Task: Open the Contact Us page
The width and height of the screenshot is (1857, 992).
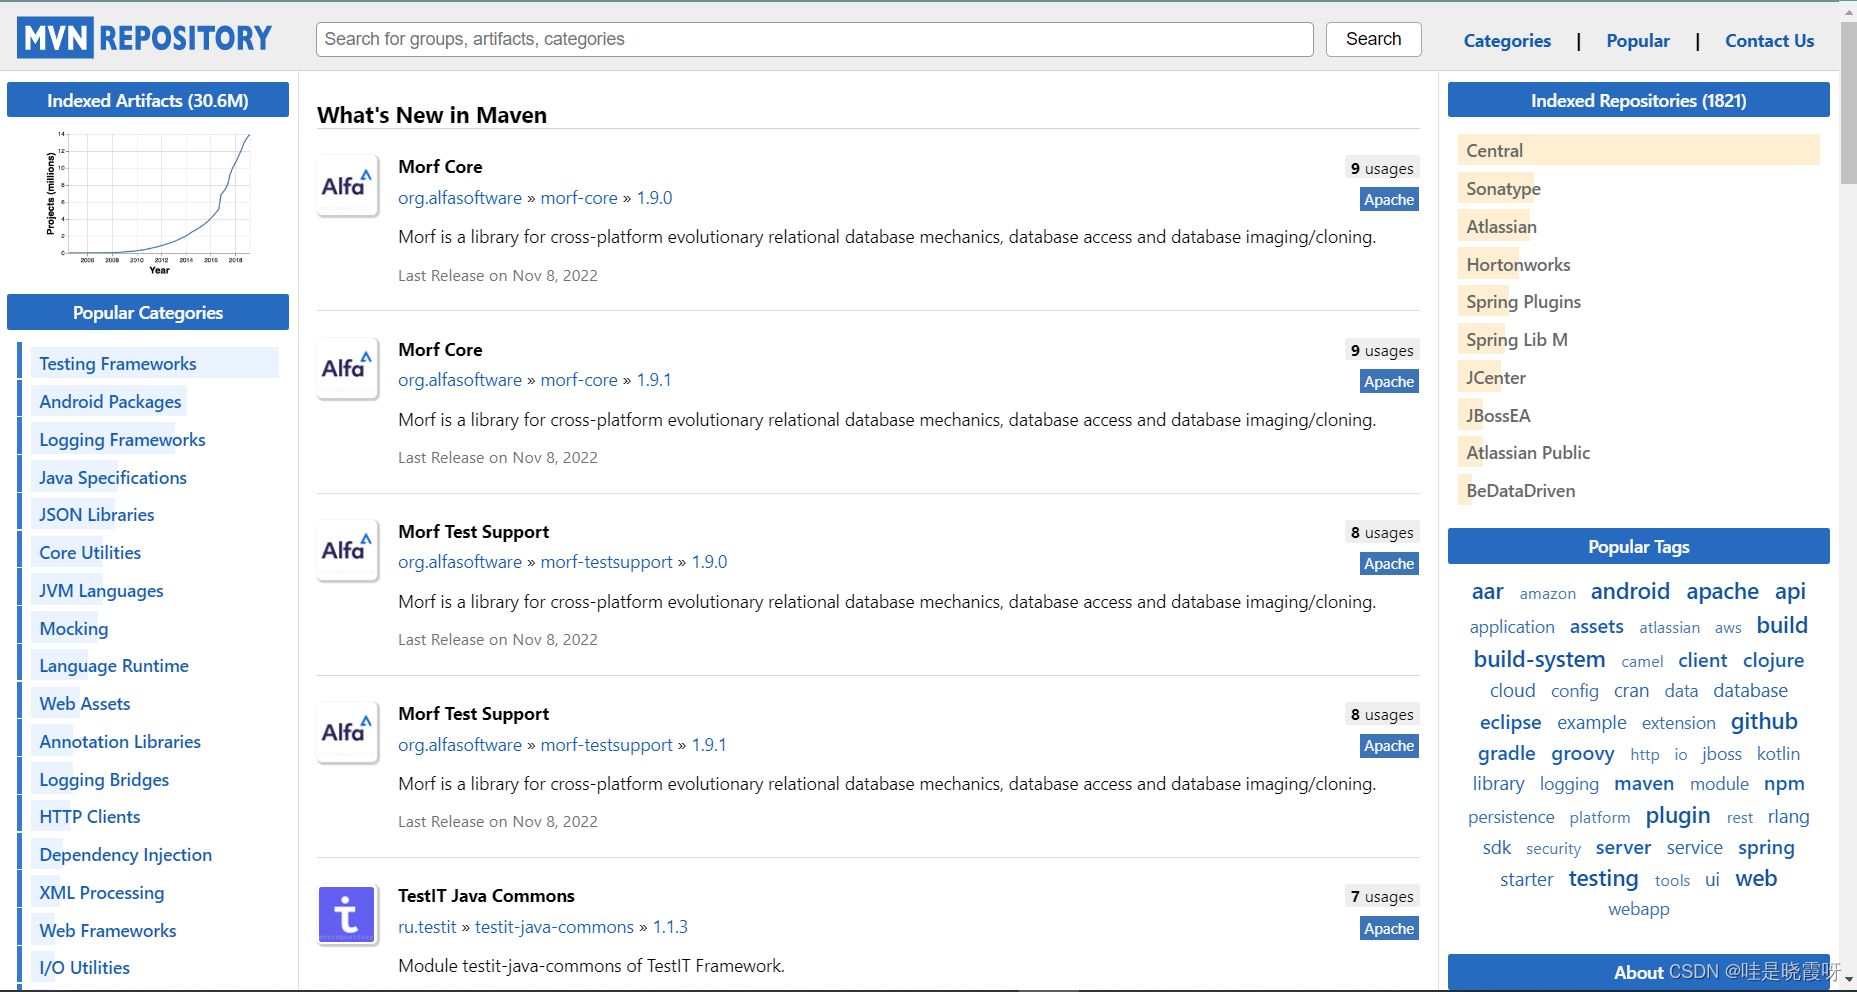Action: (1769, 41)
